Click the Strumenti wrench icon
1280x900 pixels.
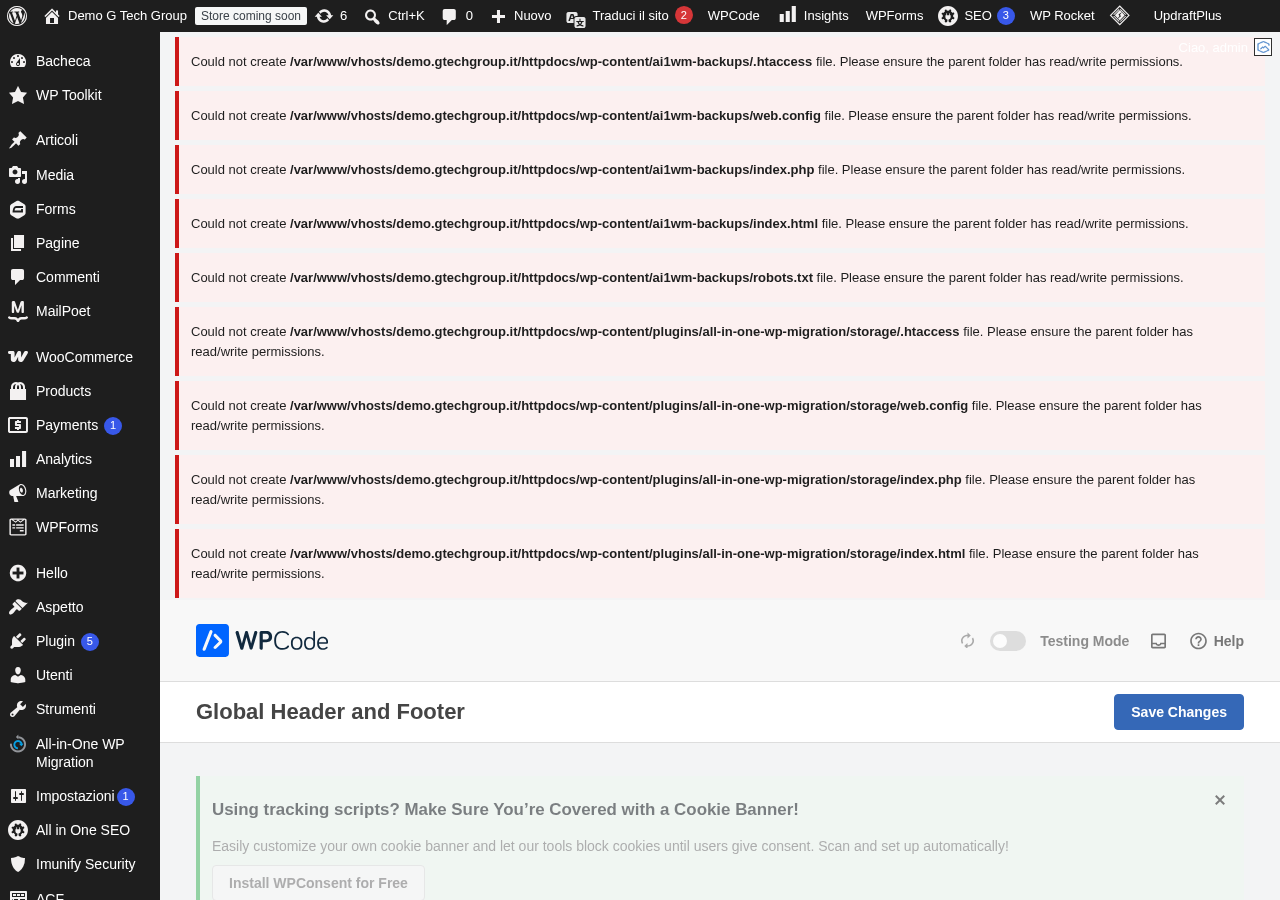tap(18, 709)
